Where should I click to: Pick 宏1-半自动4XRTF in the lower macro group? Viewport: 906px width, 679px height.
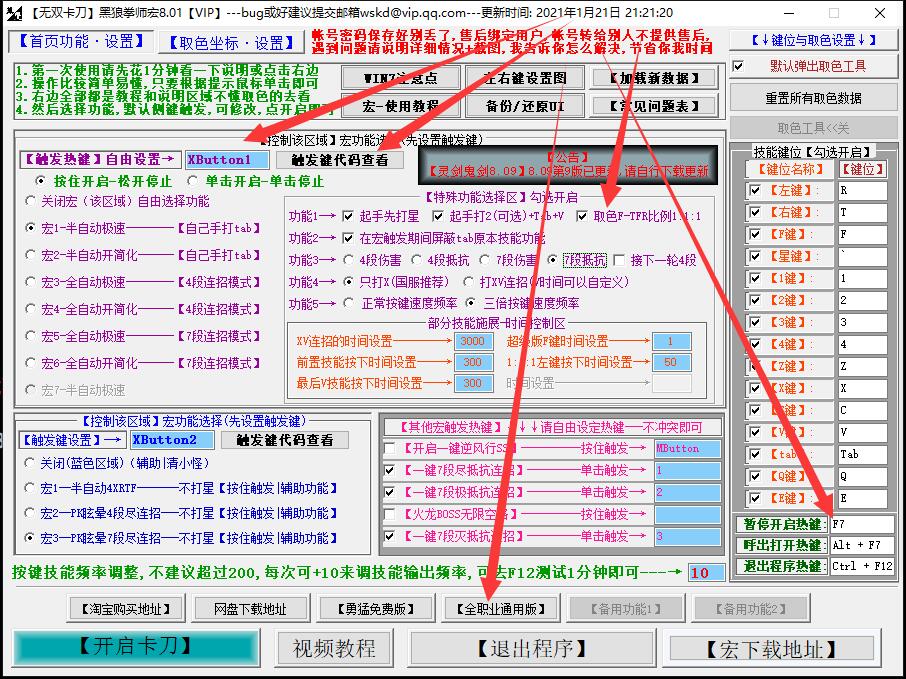point(30,489)
